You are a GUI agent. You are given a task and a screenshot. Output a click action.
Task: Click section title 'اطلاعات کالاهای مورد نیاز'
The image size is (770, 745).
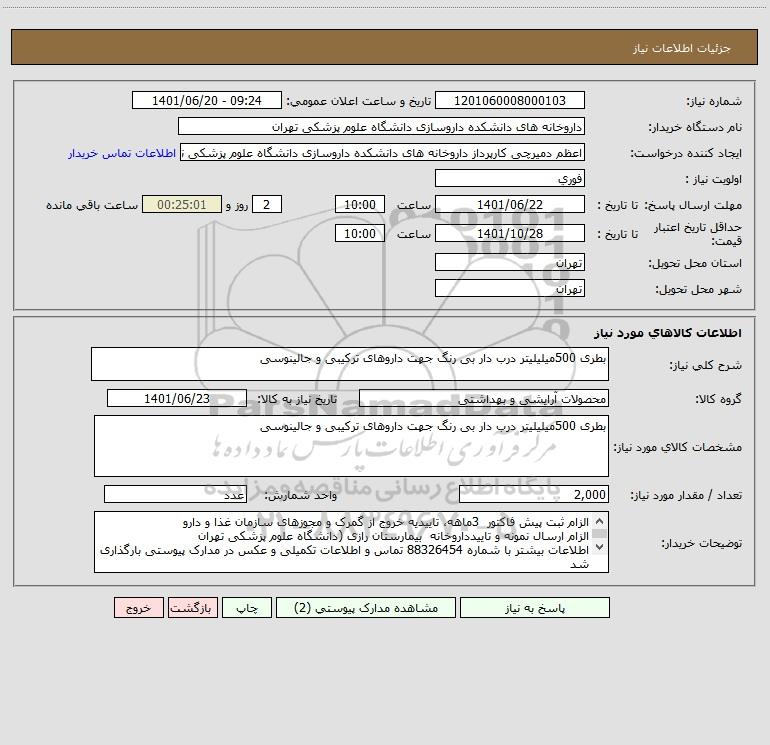(x=668, y=332)
